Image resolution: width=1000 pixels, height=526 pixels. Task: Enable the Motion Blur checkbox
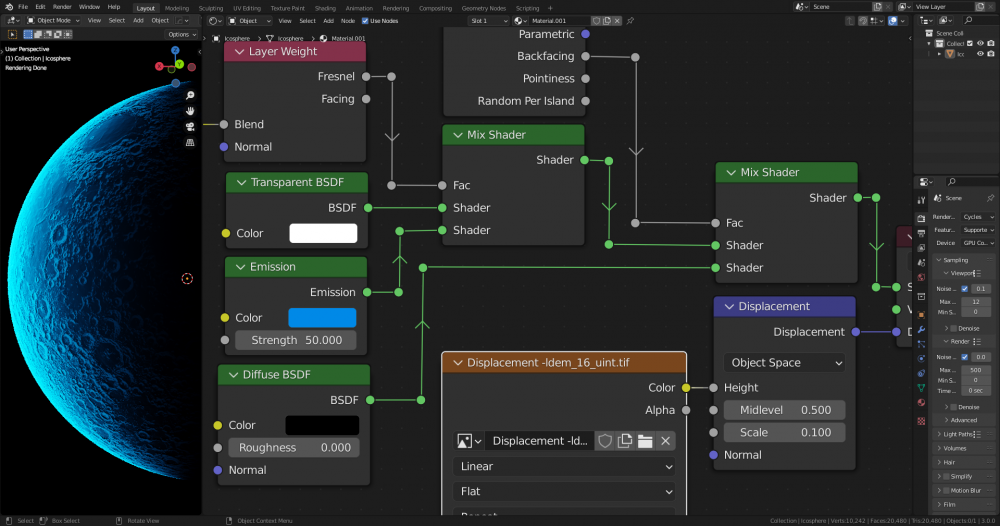pyautogui.click(x=946, y=490)
